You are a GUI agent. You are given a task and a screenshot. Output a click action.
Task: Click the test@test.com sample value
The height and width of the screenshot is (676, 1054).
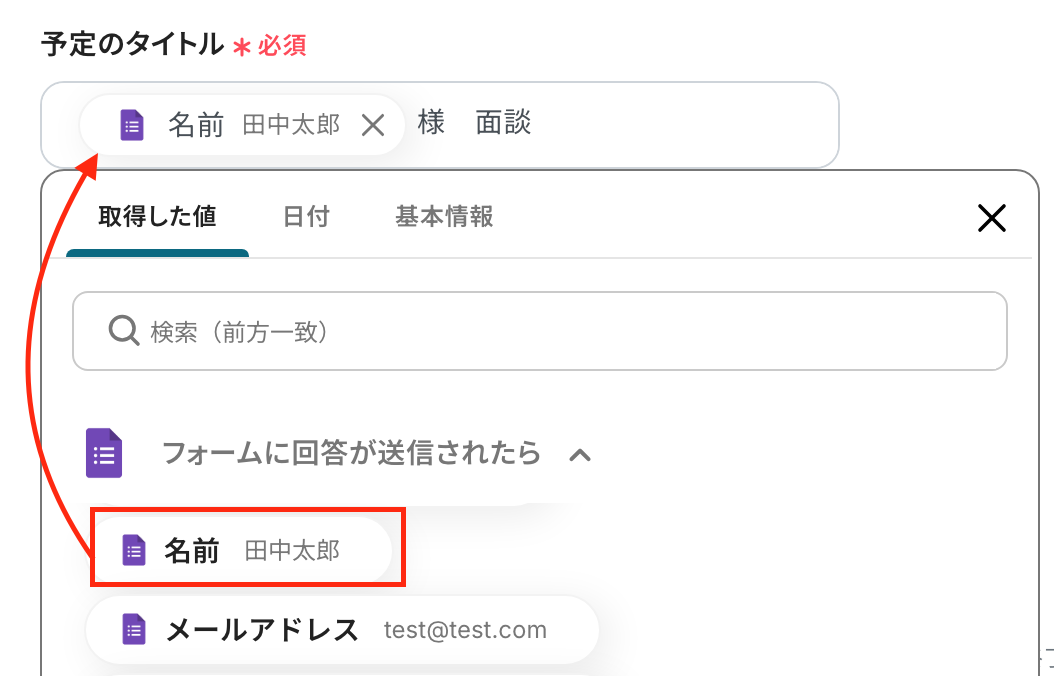[x=465, y=630]
